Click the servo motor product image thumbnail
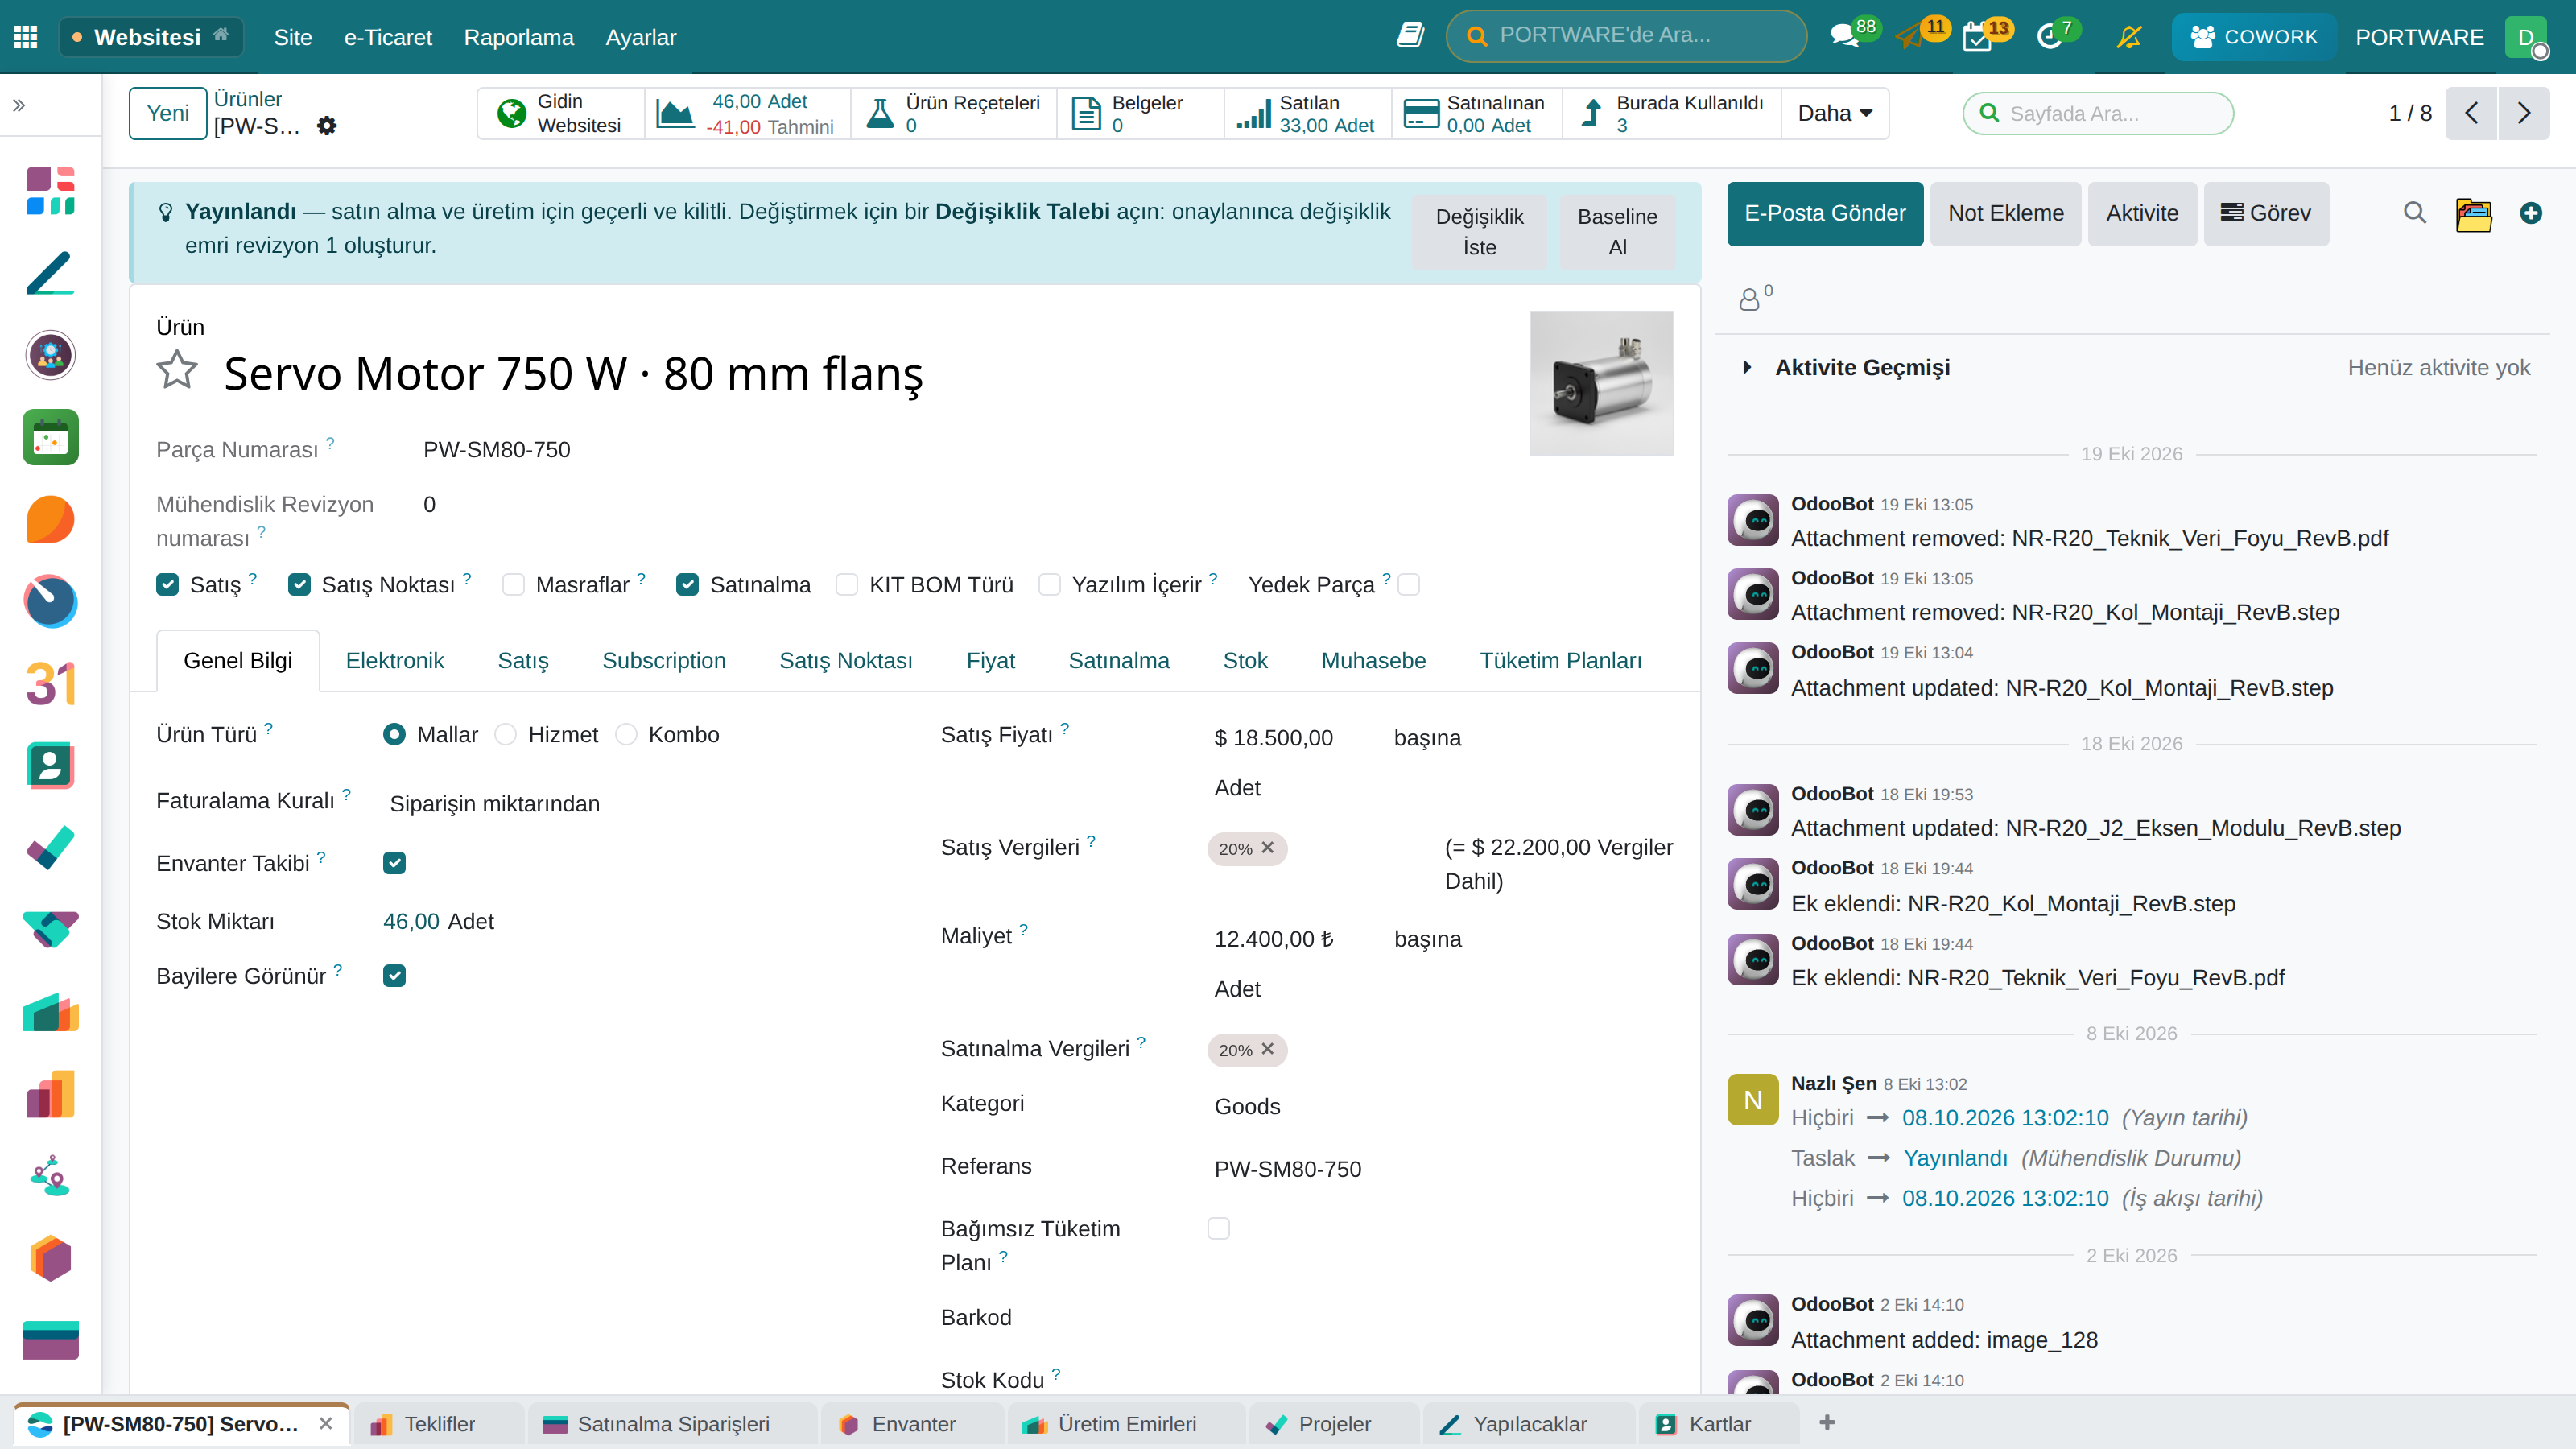Image resolution: width=2576 pixels, height=1449 pixels. pyautogui.click(x=1601, y=383)
